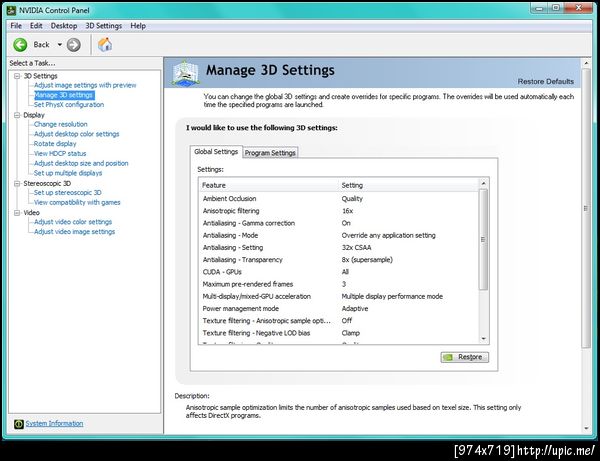The image size is (600, 461).
Task: Open Rotate display task
Action: click(55, 144)
